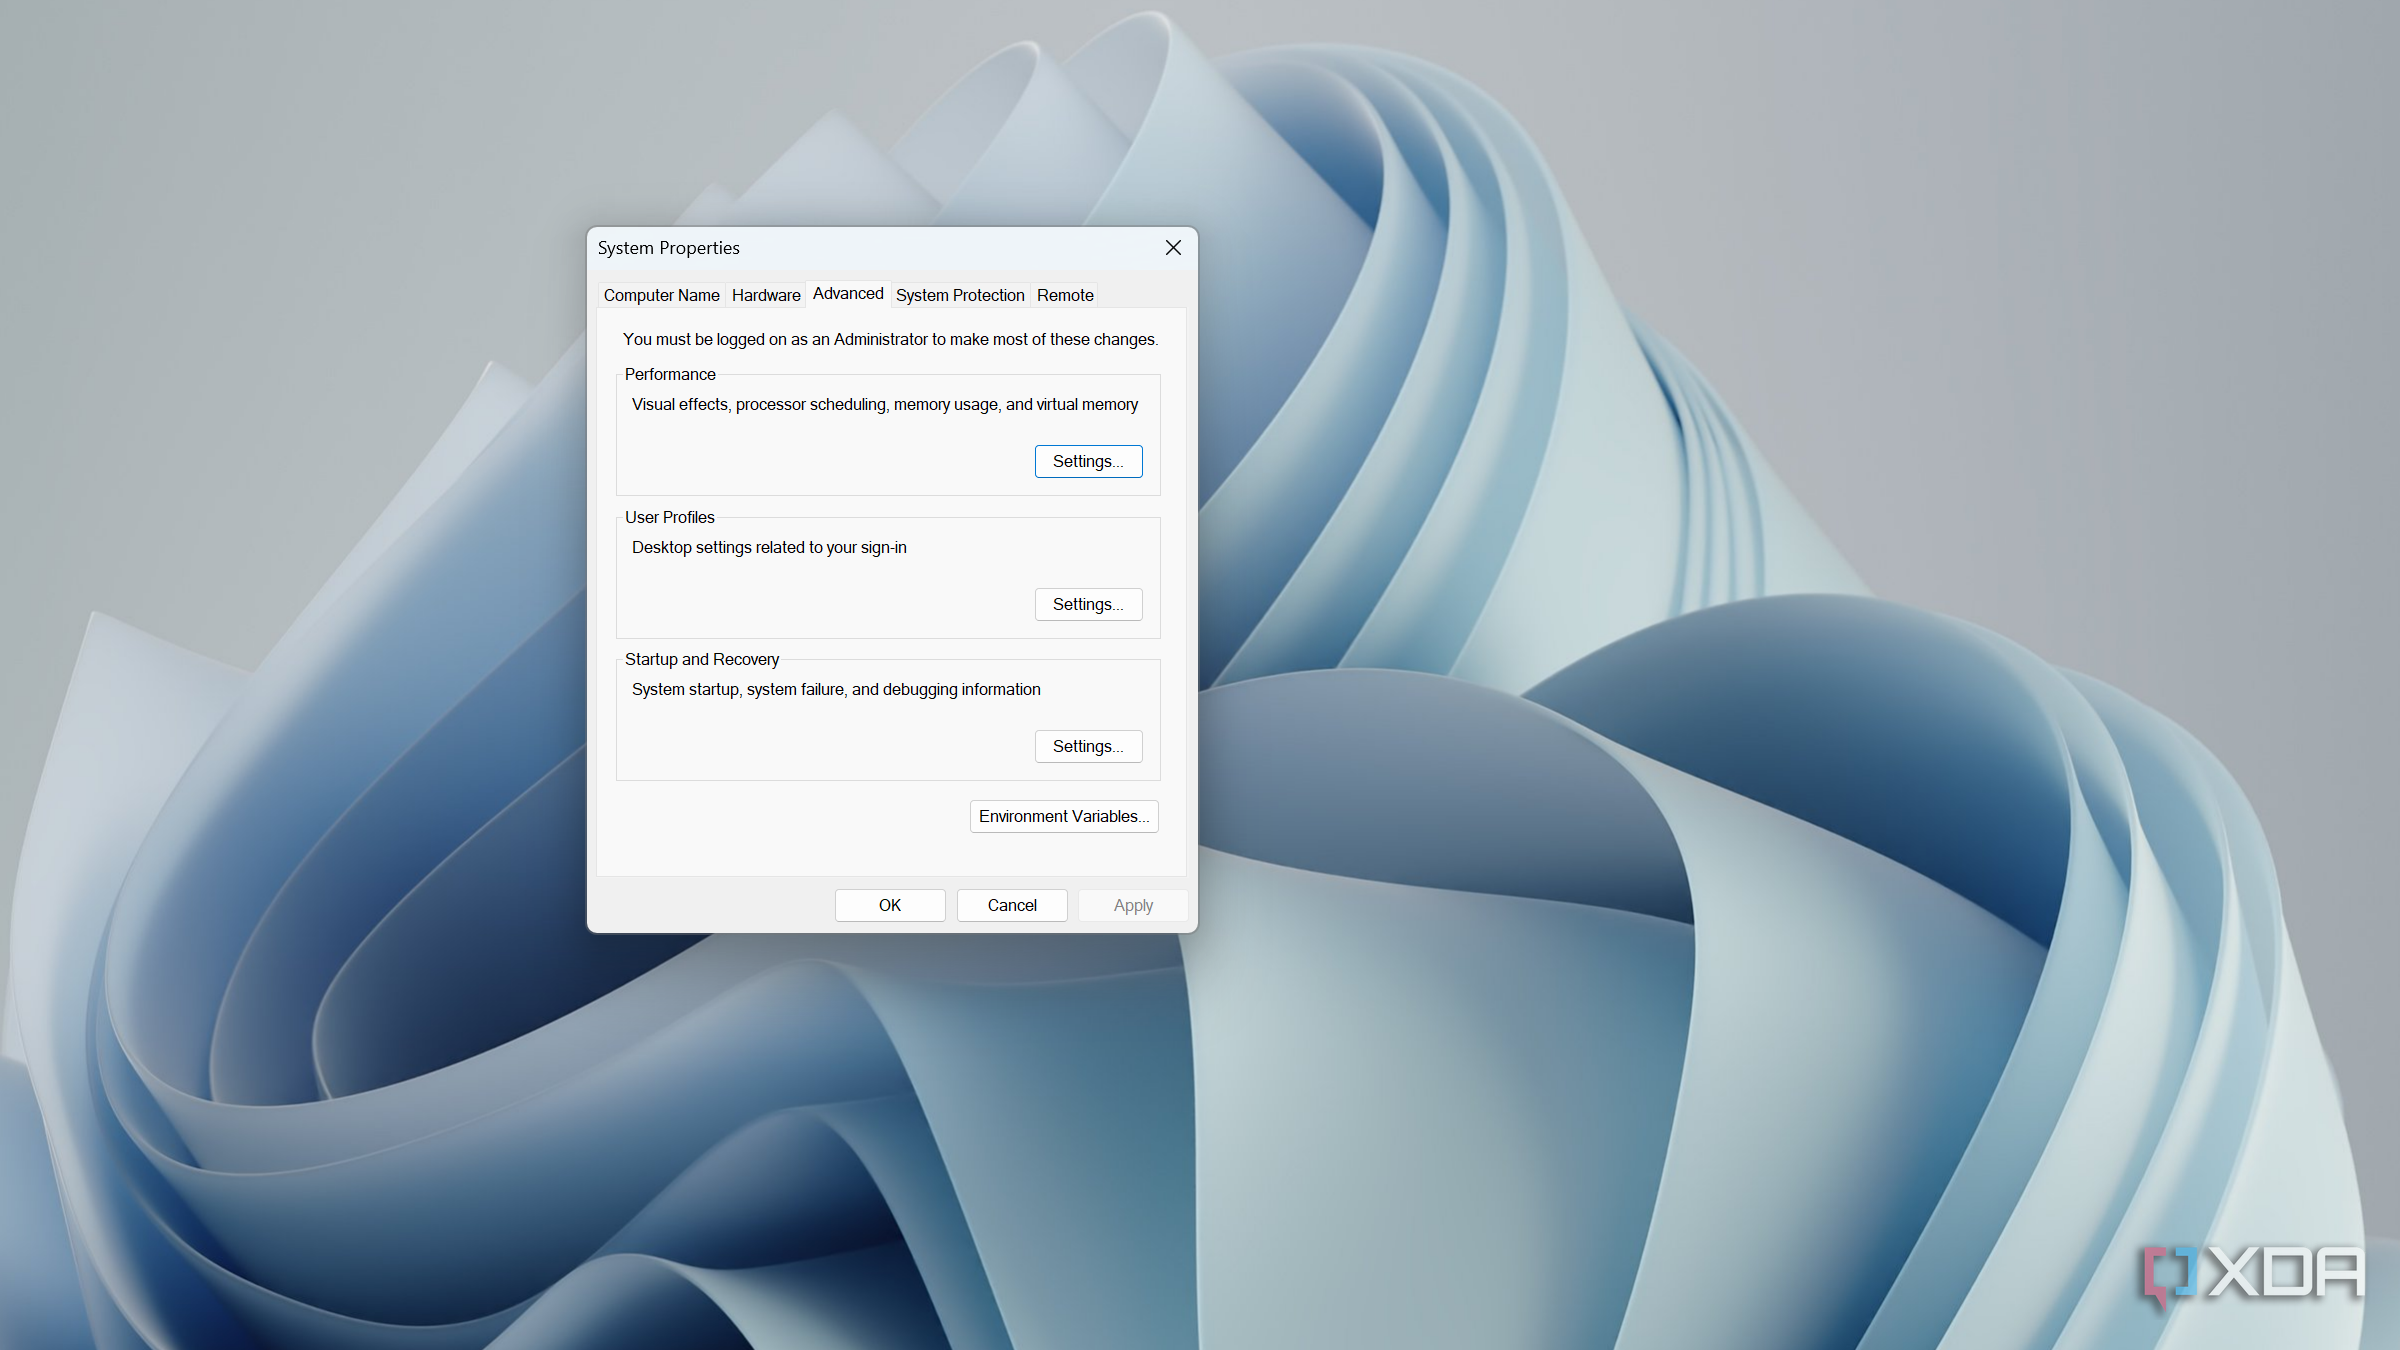This screenshot has width=2400, height=1350.
Task: Open User Profiles Settings button
Action: click(x=1088, y=604)
